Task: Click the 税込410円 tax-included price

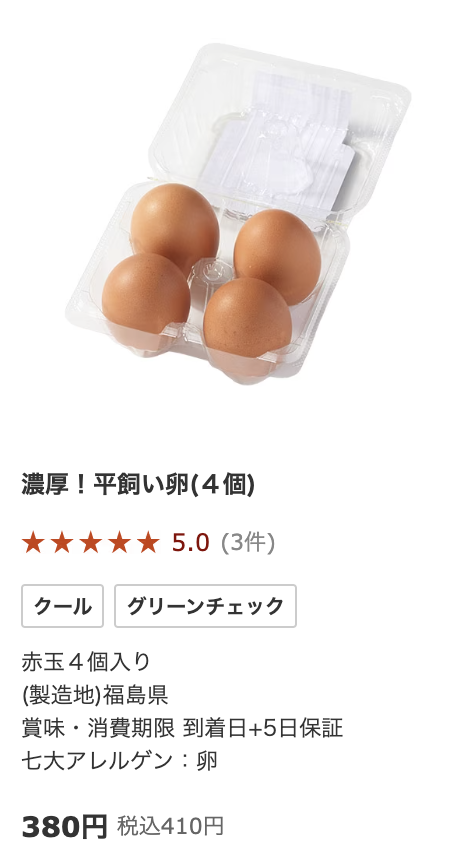Action: [x=170, y=826]
